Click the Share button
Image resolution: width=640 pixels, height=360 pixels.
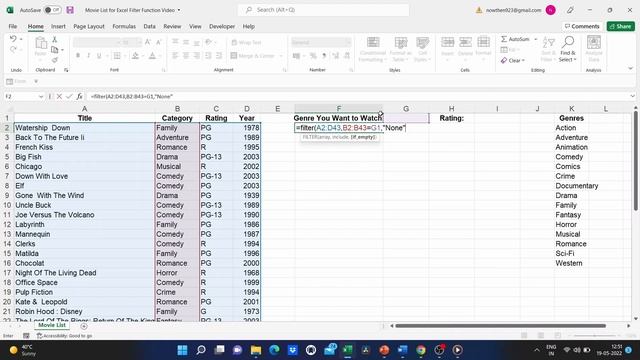click(x=620, y=26)
